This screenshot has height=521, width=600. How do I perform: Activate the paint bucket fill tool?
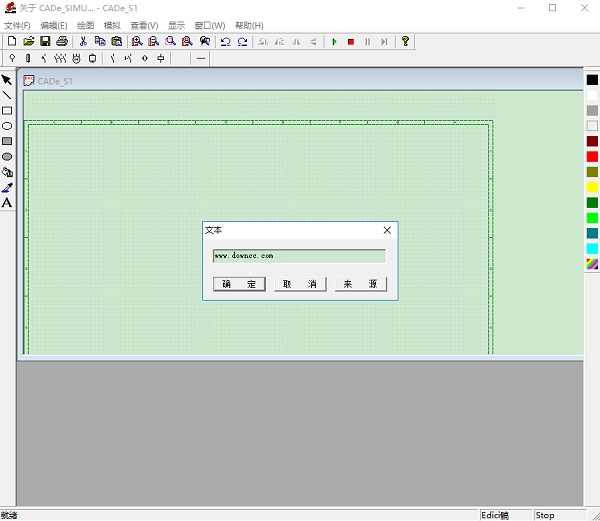(x=7, y=172)
